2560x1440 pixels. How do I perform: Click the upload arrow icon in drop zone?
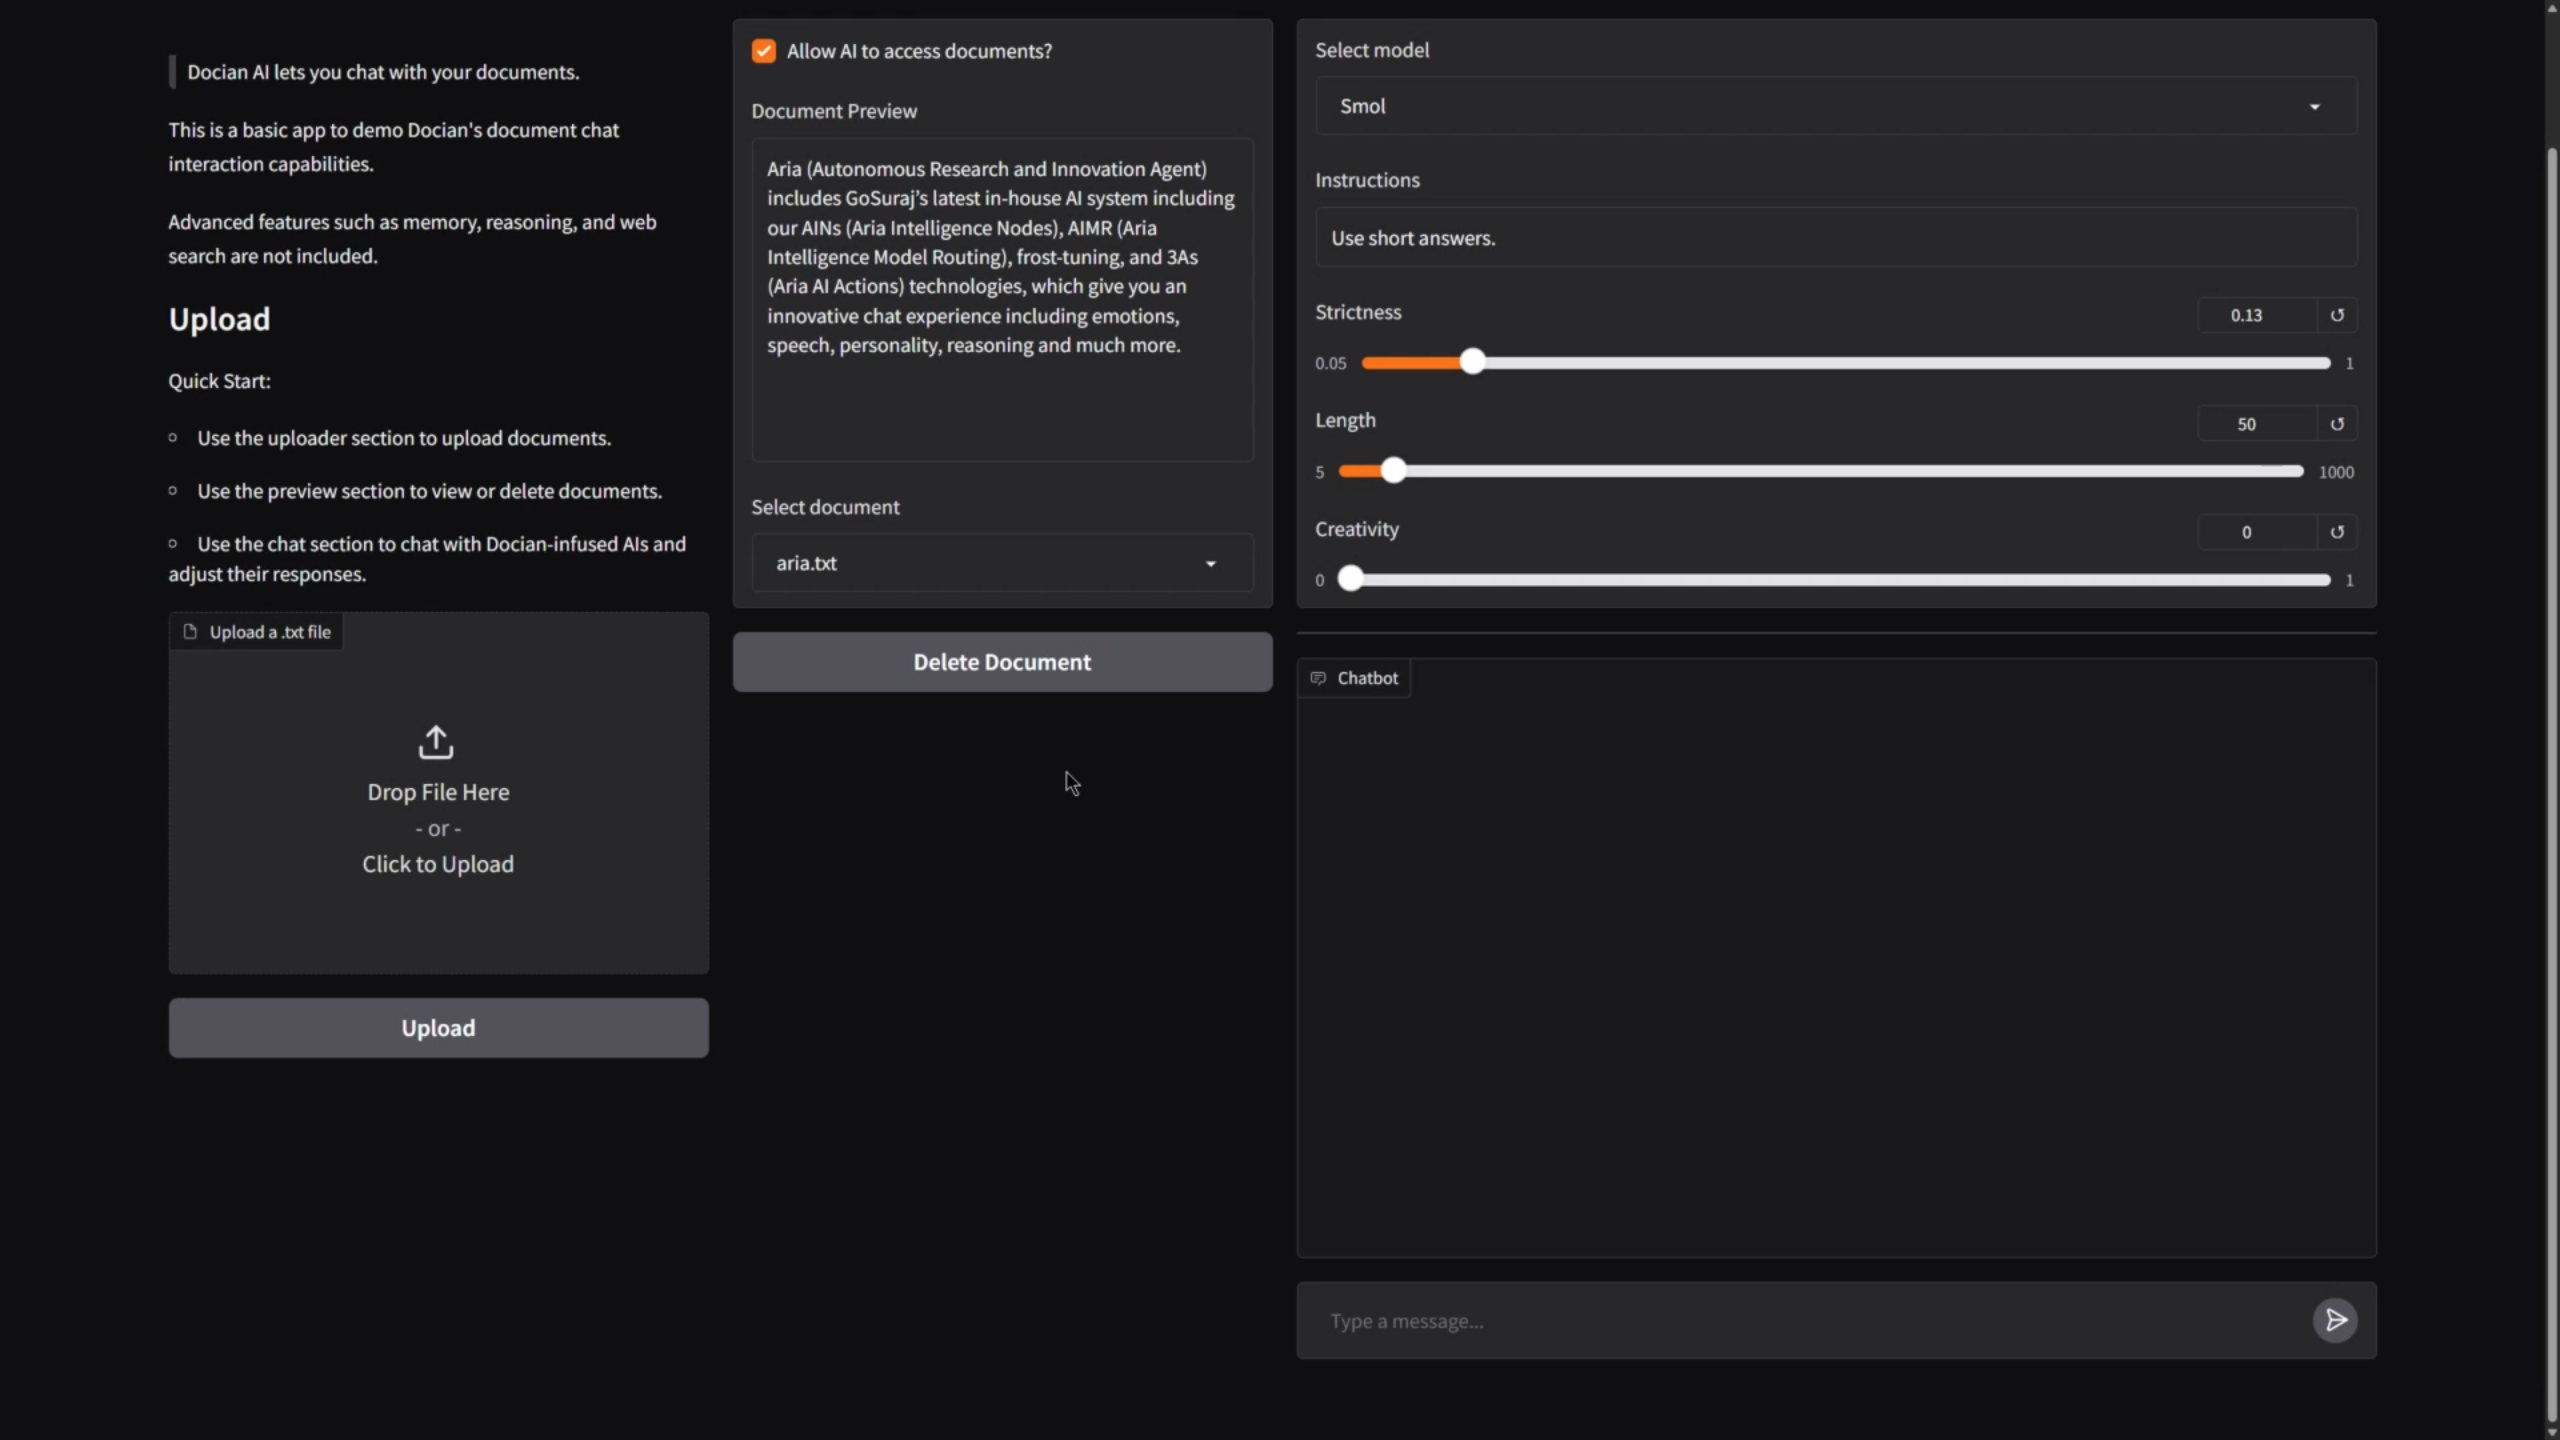(436, 742)
